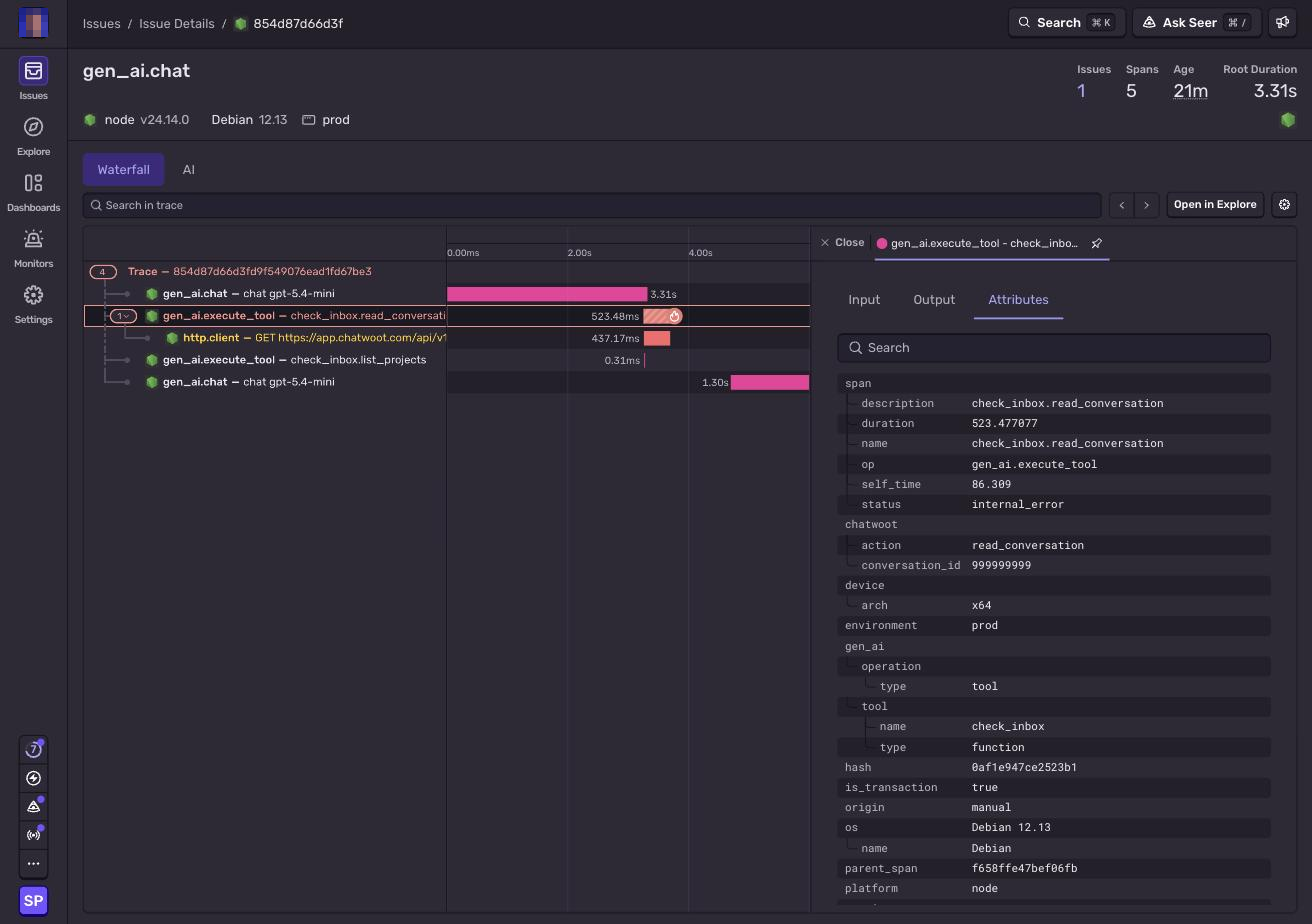Select the first gen_ai.chat gpt-5.4-mini span row
Viewport: 1312px width, 924px height.
pos(265,294)
